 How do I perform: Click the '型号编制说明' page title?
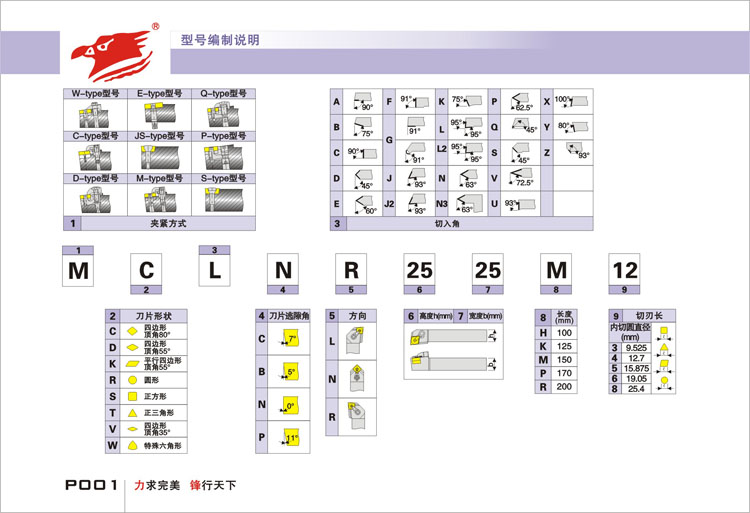coord(220,40)
